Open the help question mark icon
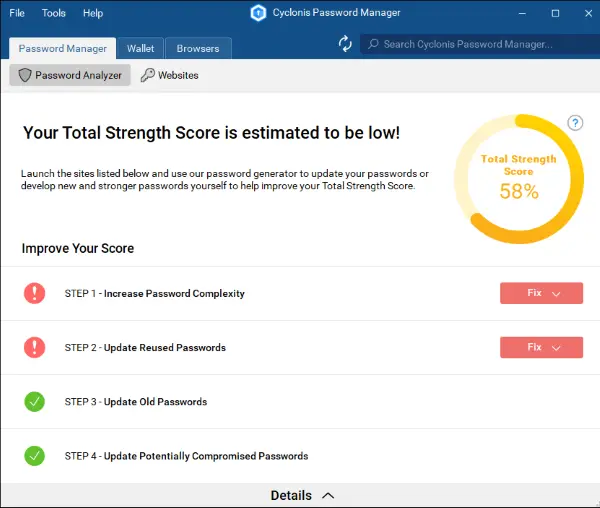Screen dimensions: 600x508 [x=575, y=123]
